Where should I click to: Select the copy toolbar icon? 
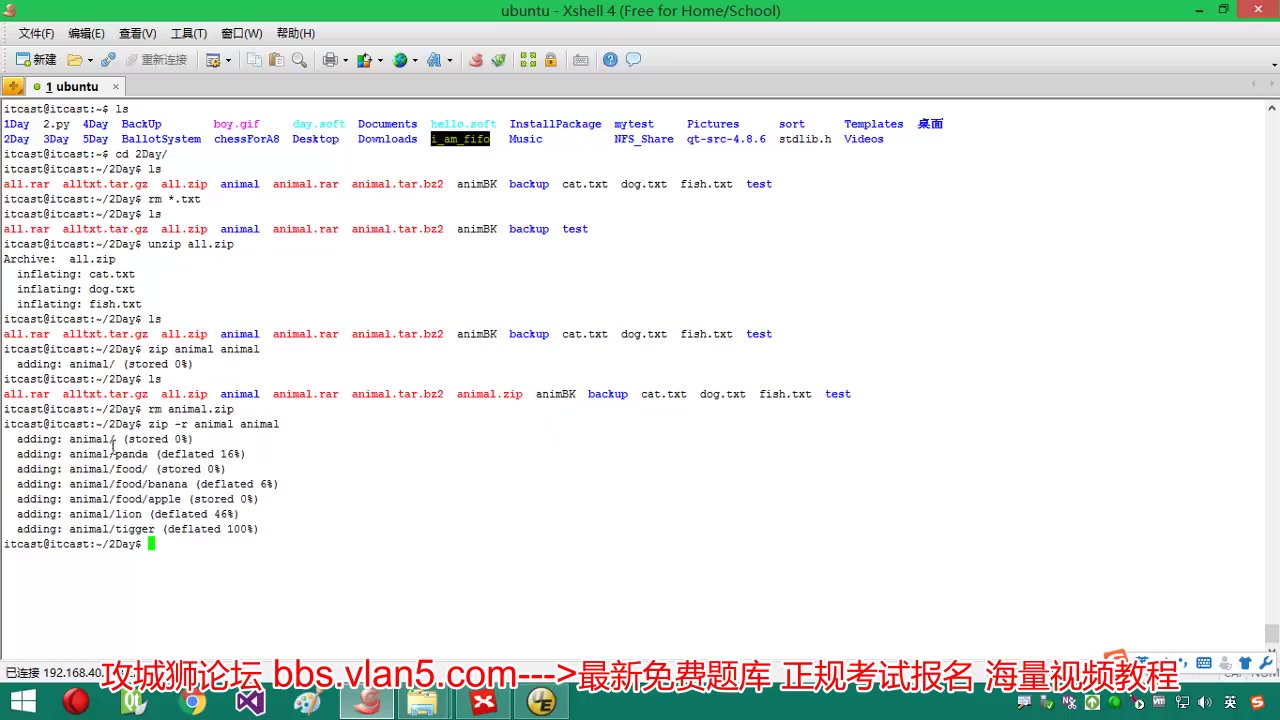pyautogui.click(x=255, y=60)
